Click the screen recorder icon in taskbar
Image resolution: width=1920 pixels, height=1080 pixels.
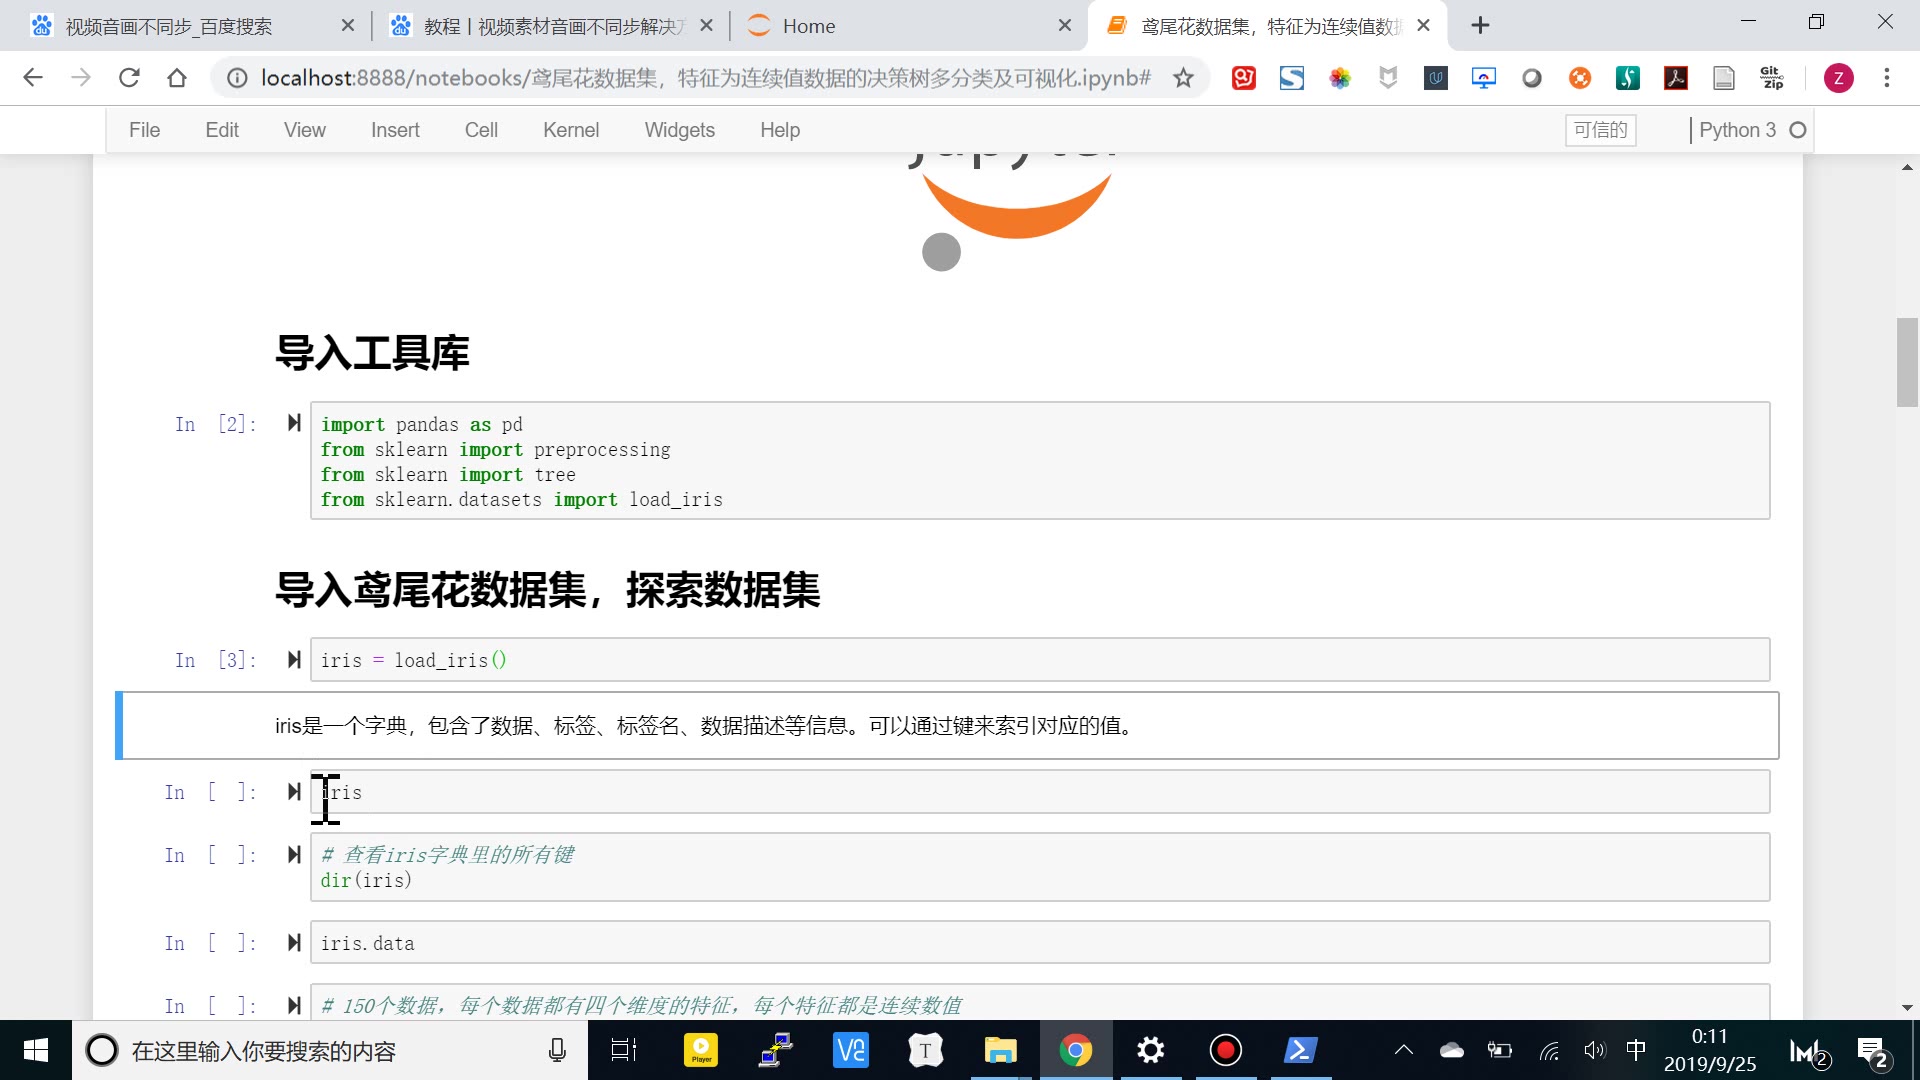(1225, 1050)
